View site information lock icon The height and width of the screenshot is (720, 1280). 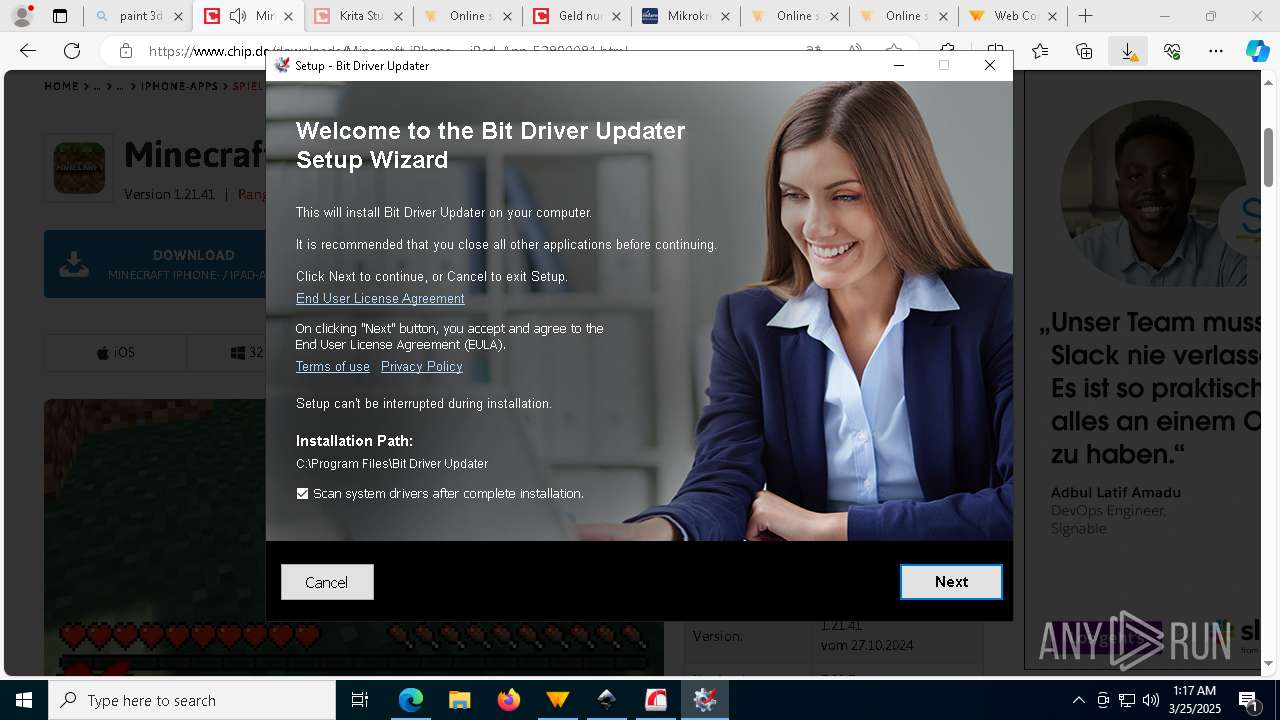pos(125,51)
